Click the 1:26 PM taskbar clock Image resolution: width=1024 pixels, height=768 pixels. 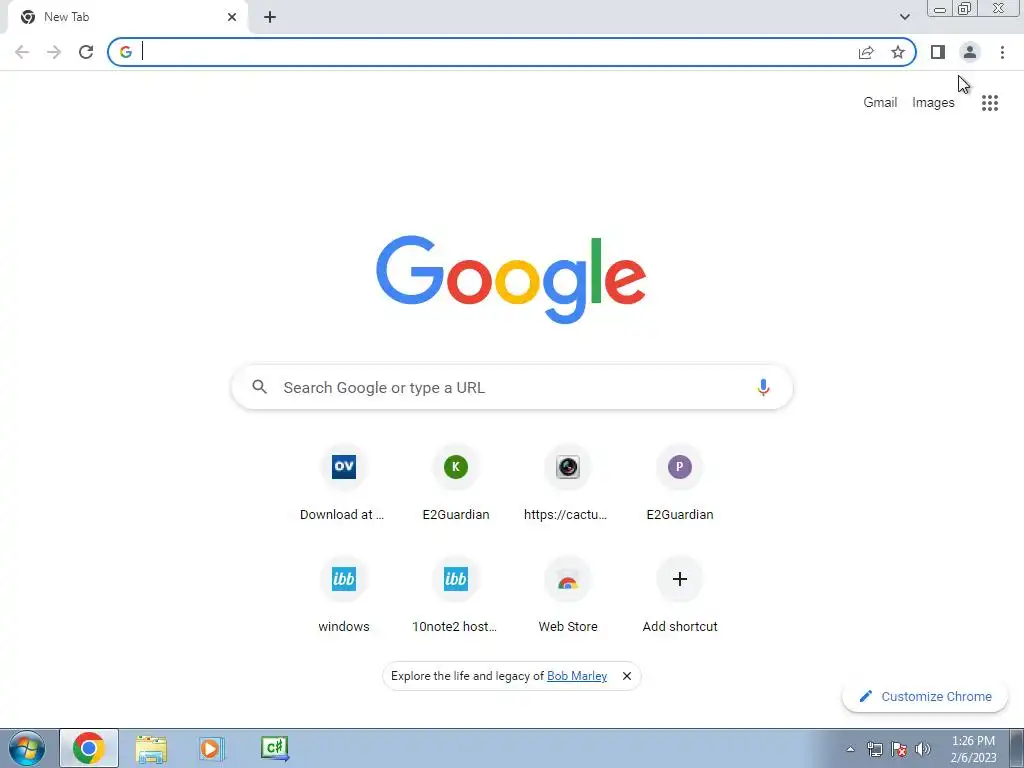point(973,749)
